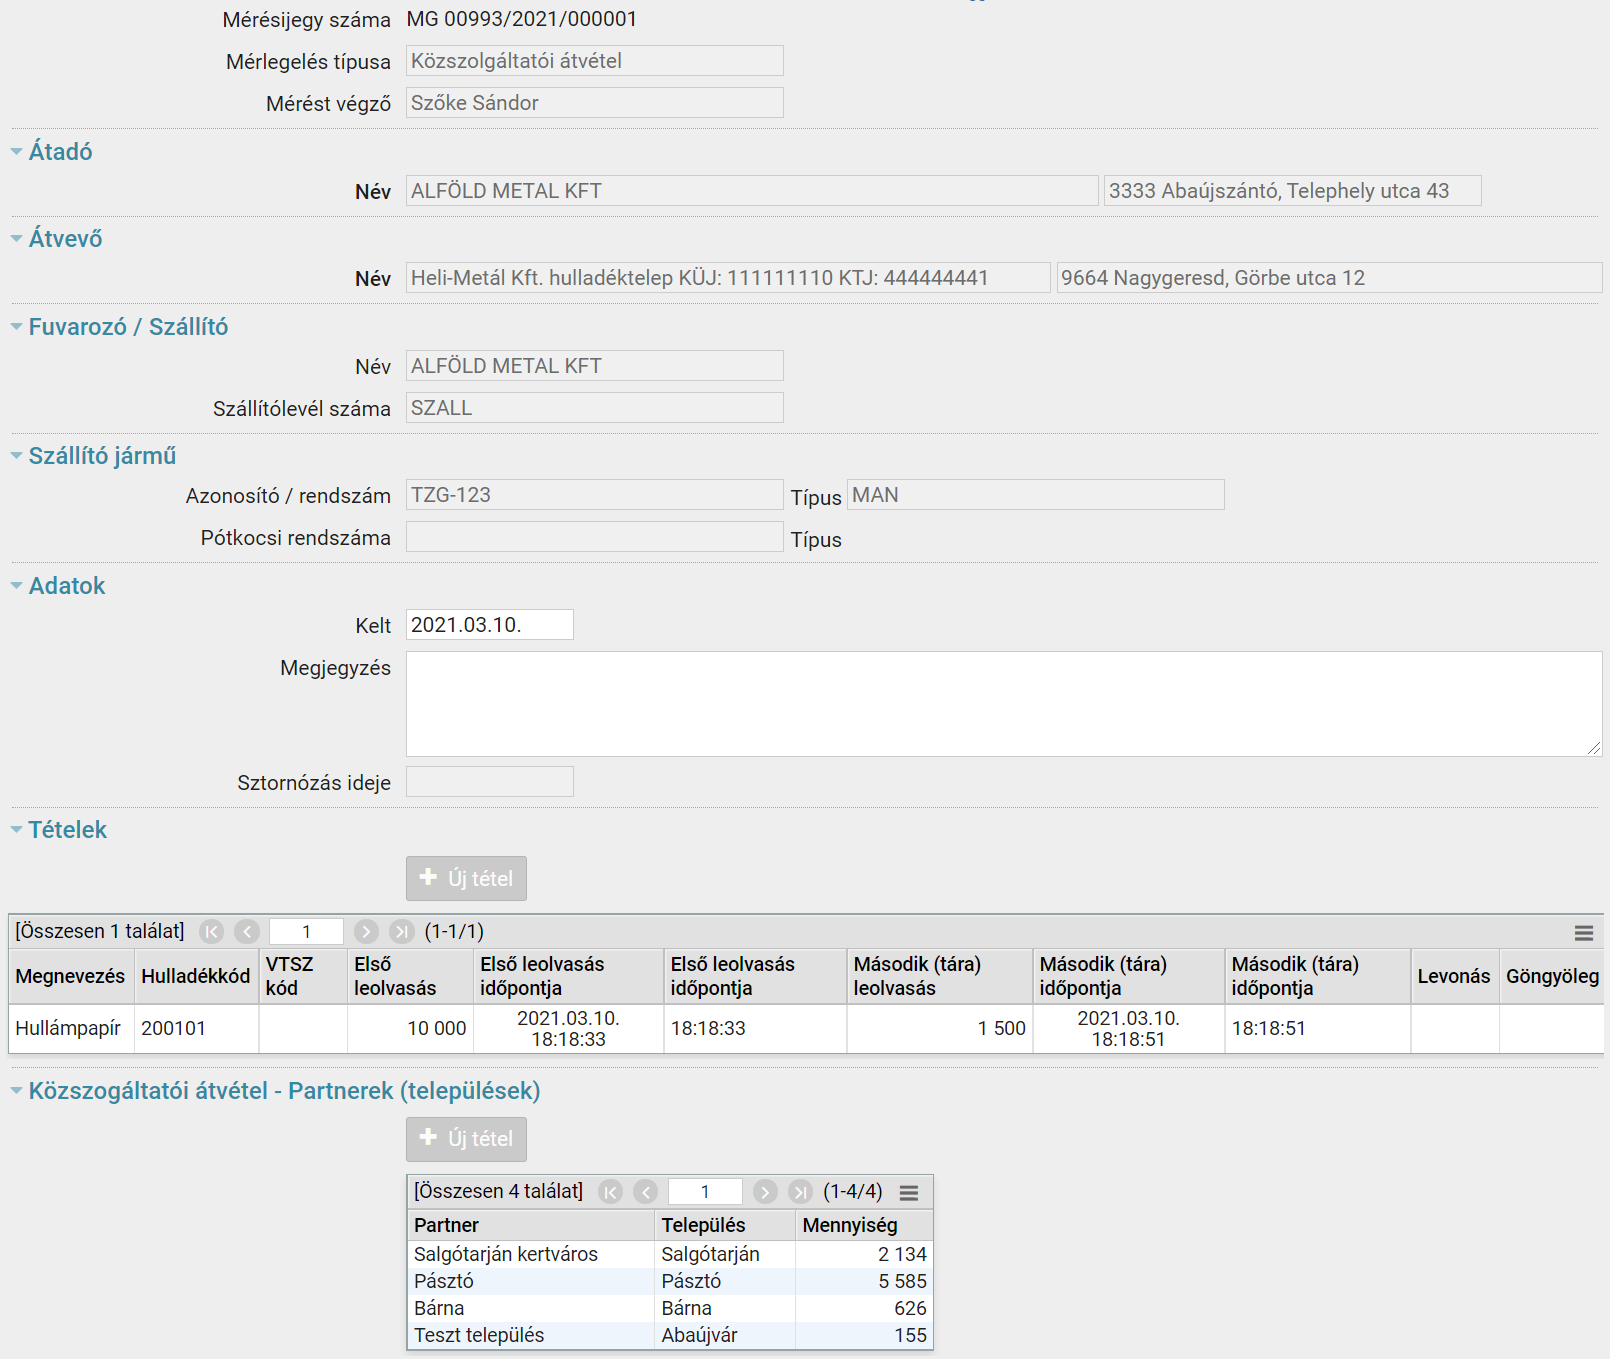Click the 10 000 first reading cell
The width and height of the screenshot is (1610, 1359).
coord(410,1028)
